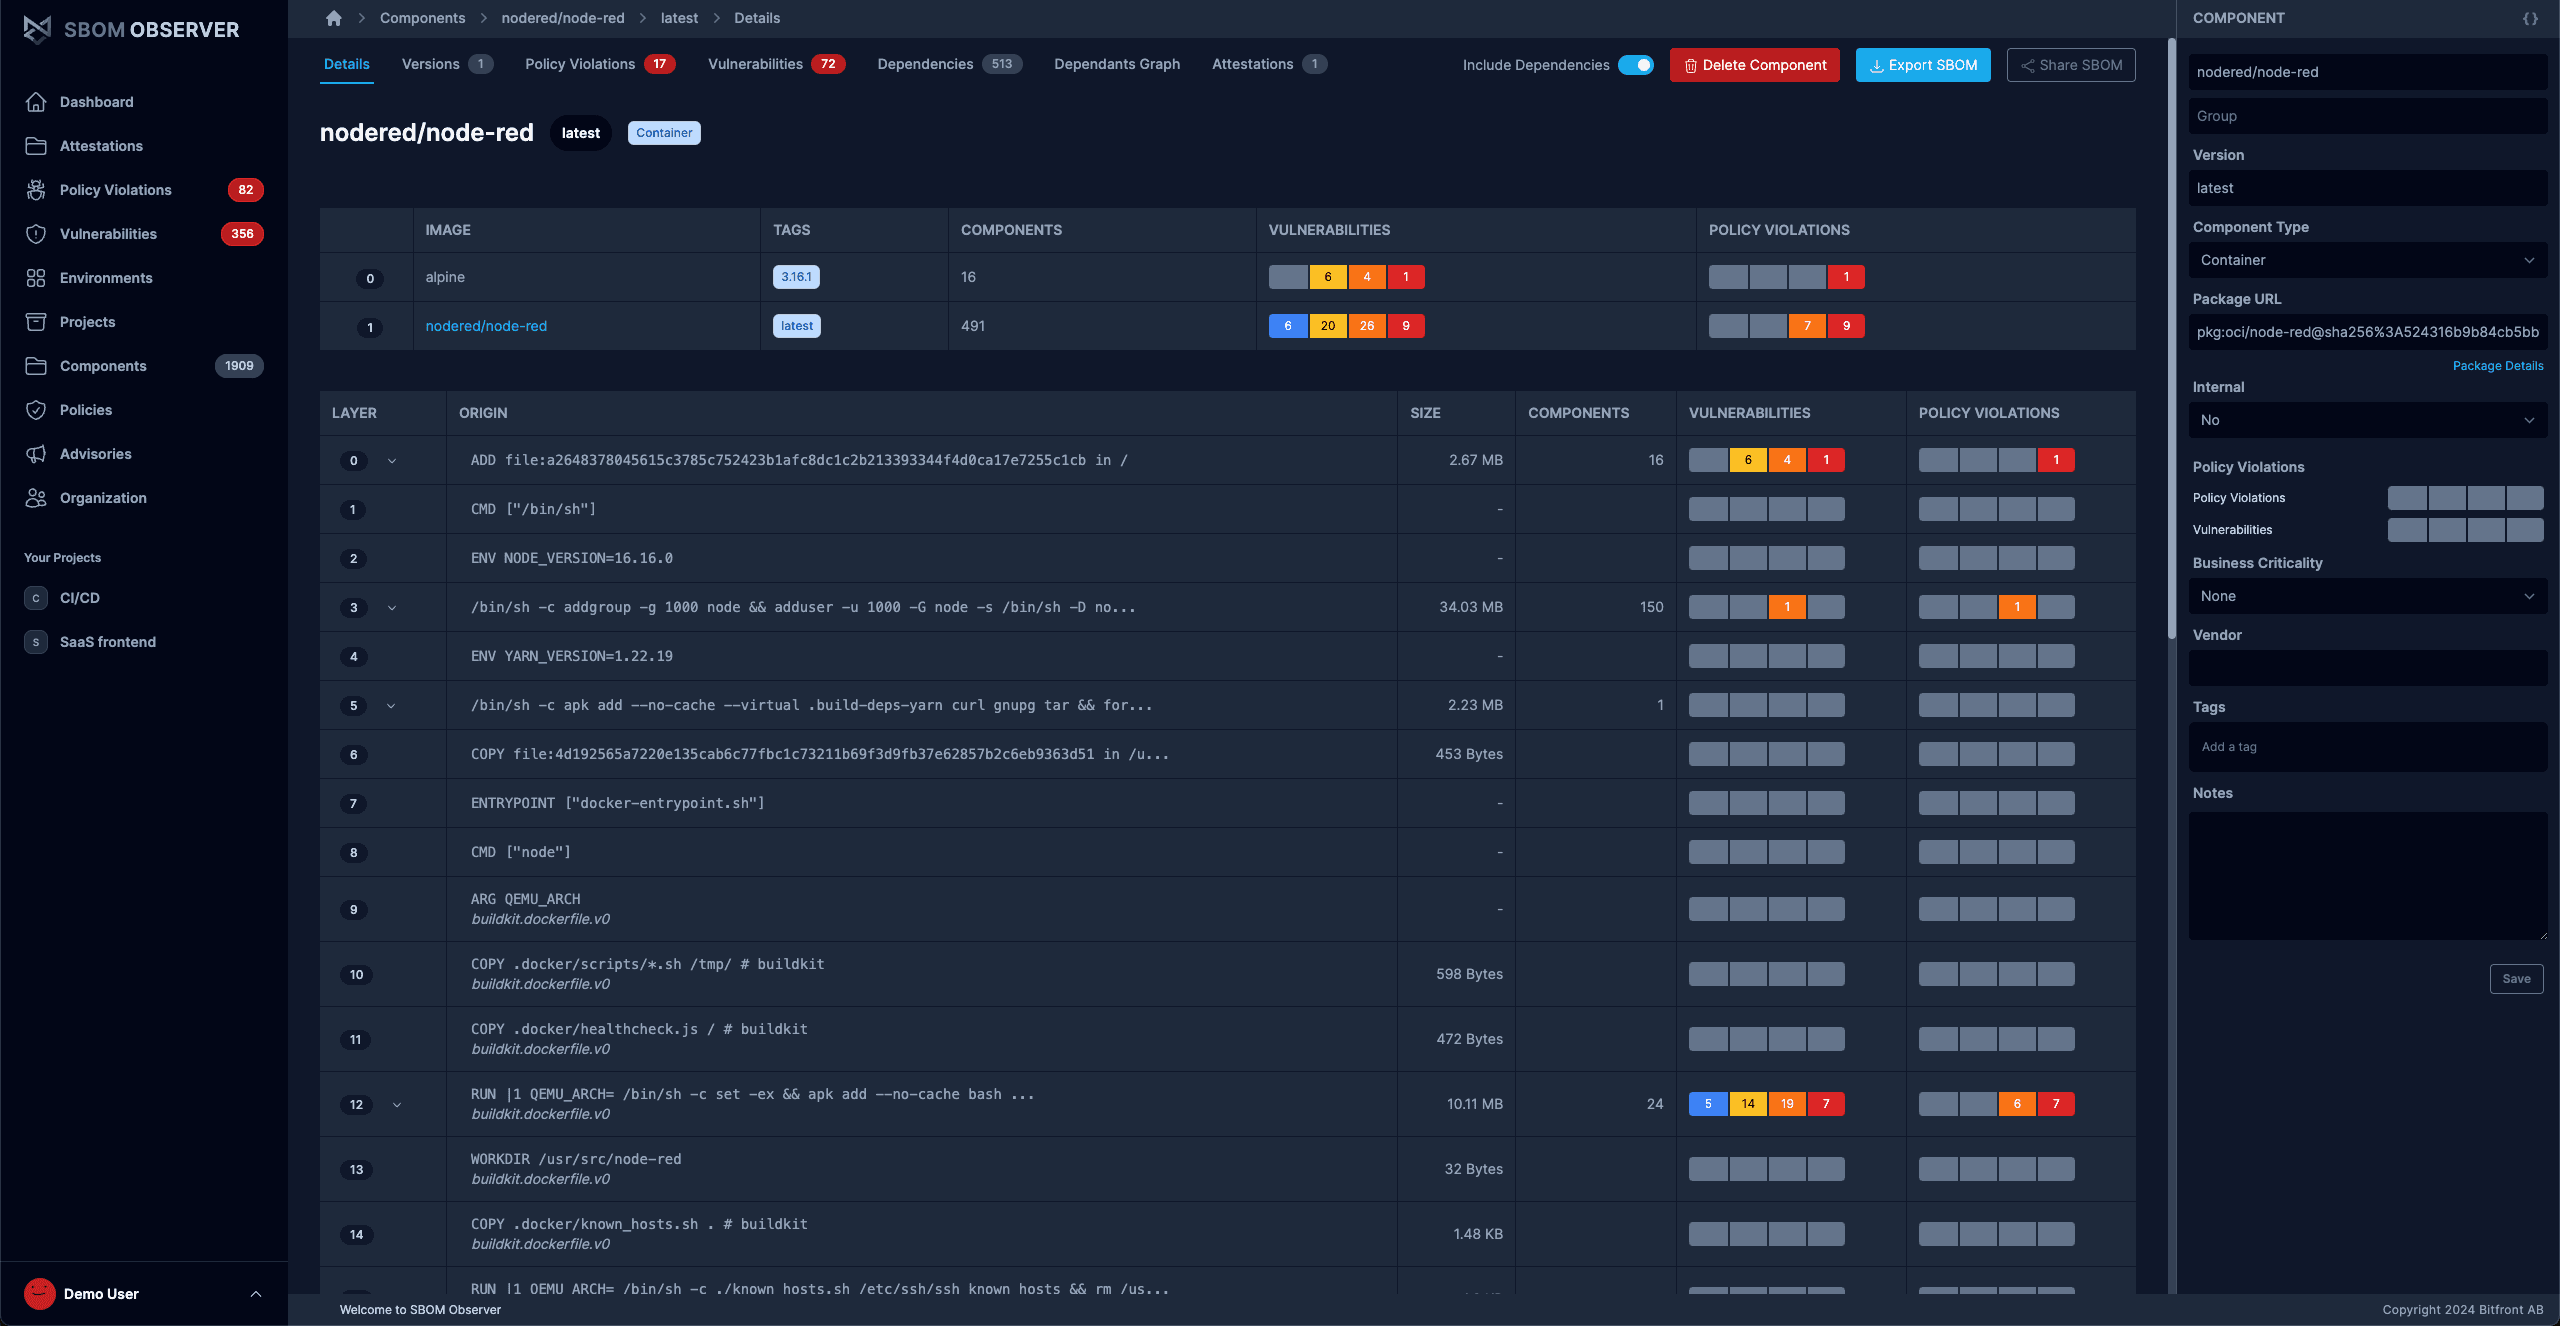The height and width of the screenshot is (1326, 2560).
Task: Open the Vulnerabilities tab
Action: [x=754, y=64]
